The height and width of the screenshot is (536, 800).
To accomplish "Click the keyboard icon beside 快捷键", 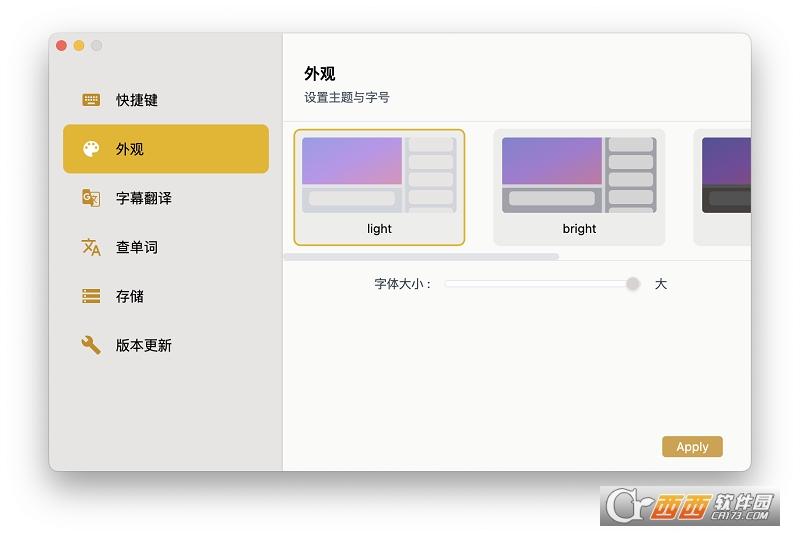I will 91,99.
